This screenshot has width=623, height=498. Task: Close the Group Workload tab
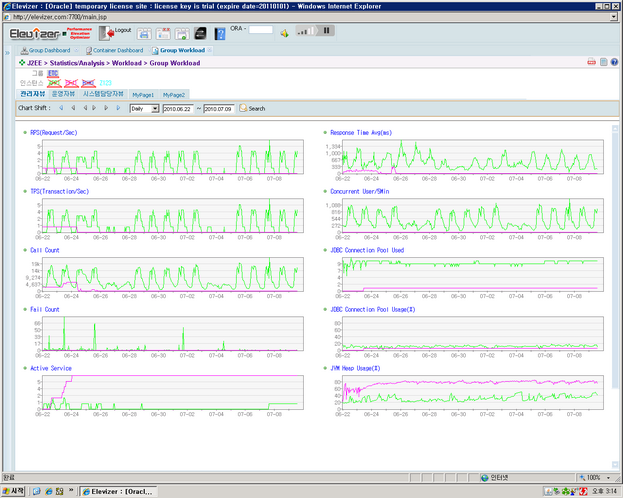tap(209, 50)
